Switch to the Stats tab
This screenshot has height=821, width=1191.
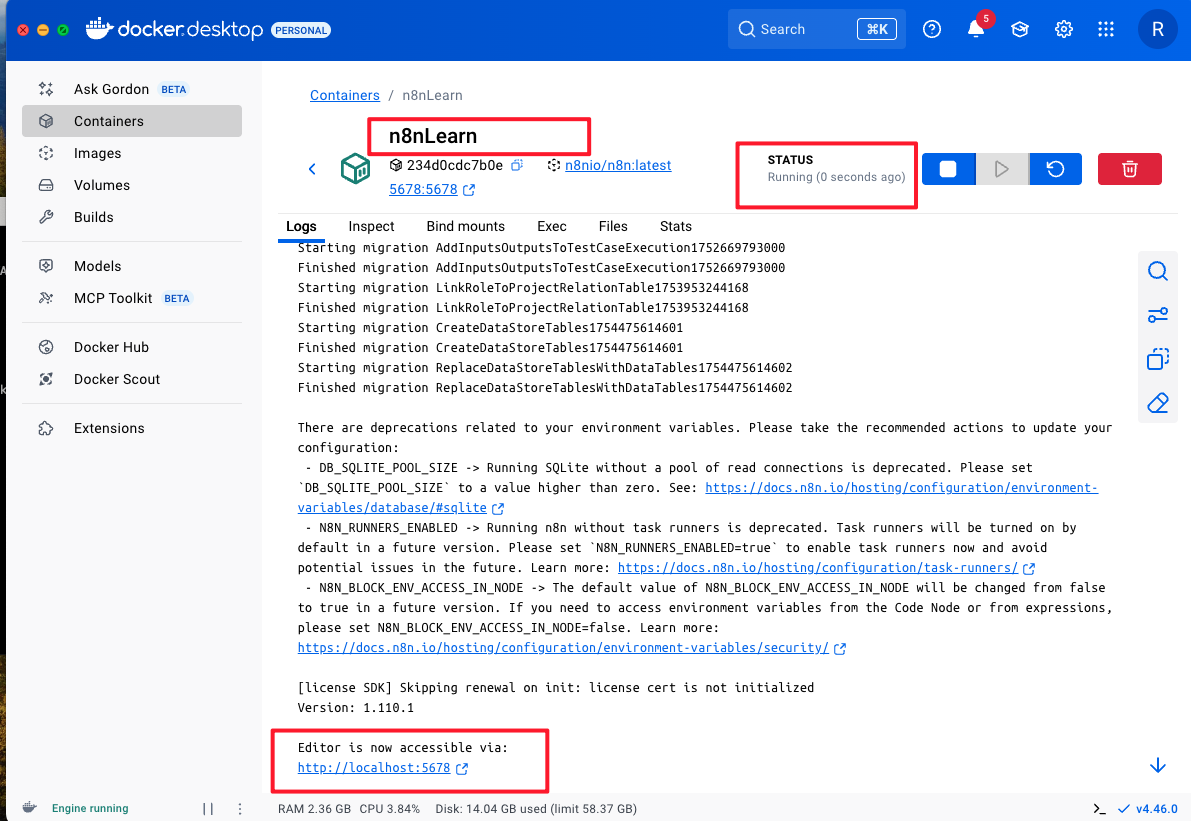(x=675, y=226)
